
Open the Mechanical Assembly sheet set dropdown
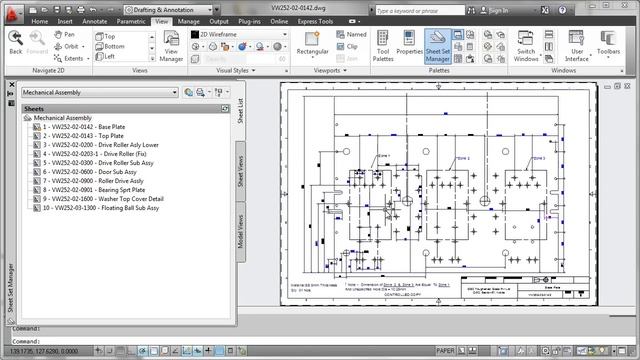[100, 93]
